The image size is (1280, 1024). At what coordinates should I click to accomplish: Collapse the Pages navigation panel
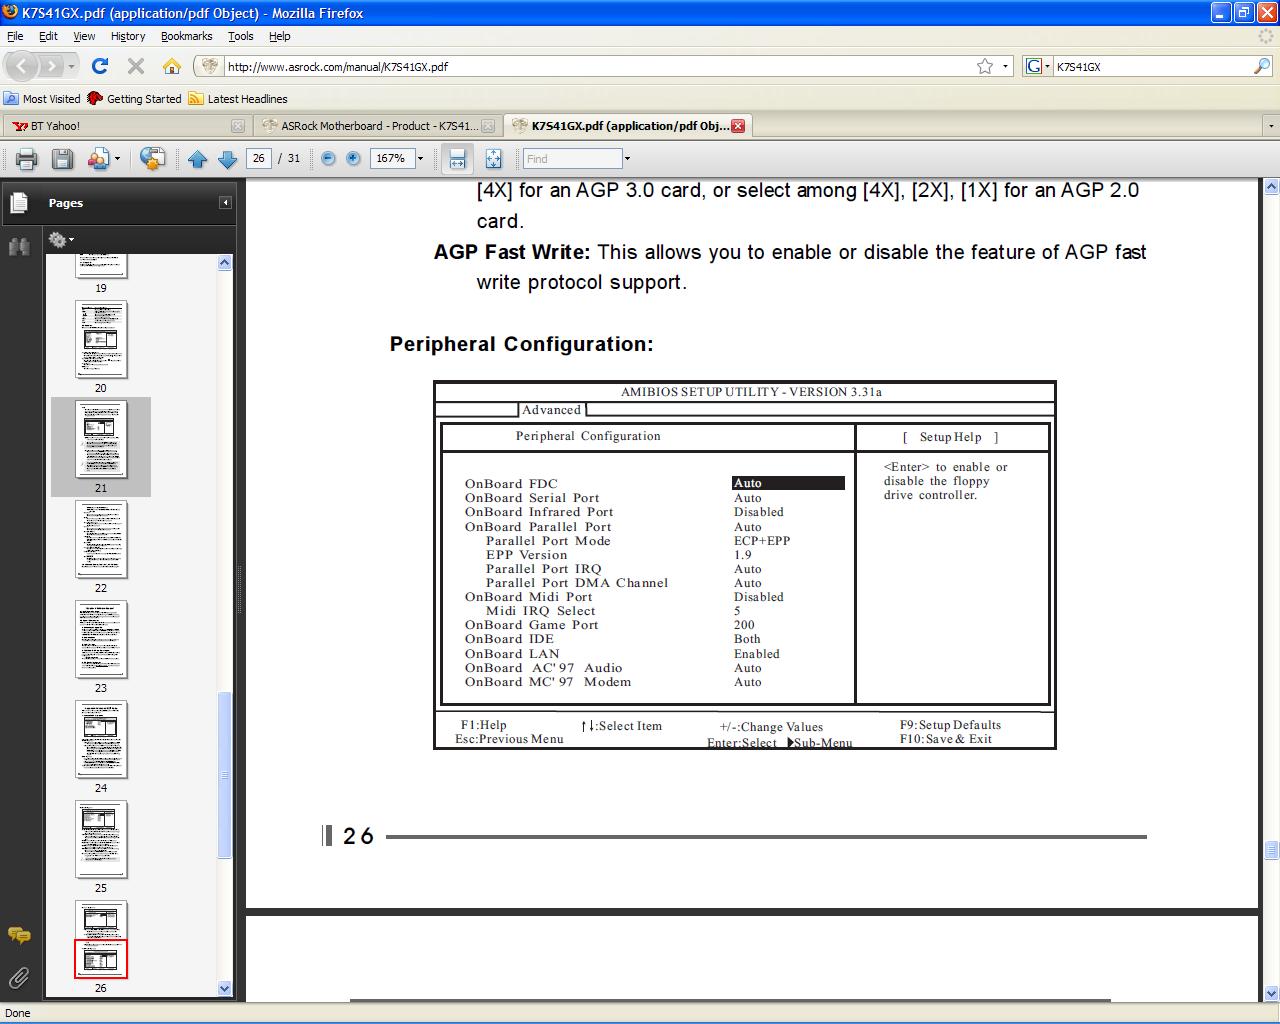coord(225,203)
